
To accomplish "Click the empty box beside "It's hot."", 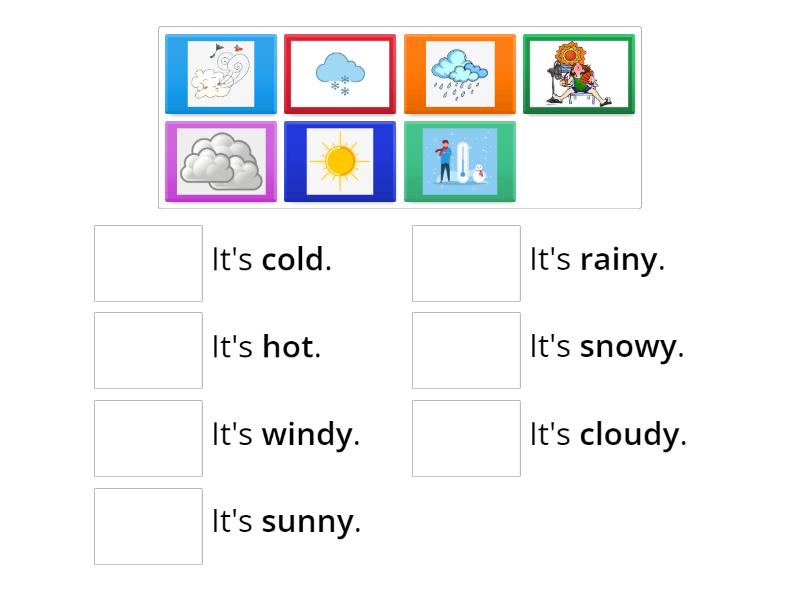I will click(x=148, y=350).
